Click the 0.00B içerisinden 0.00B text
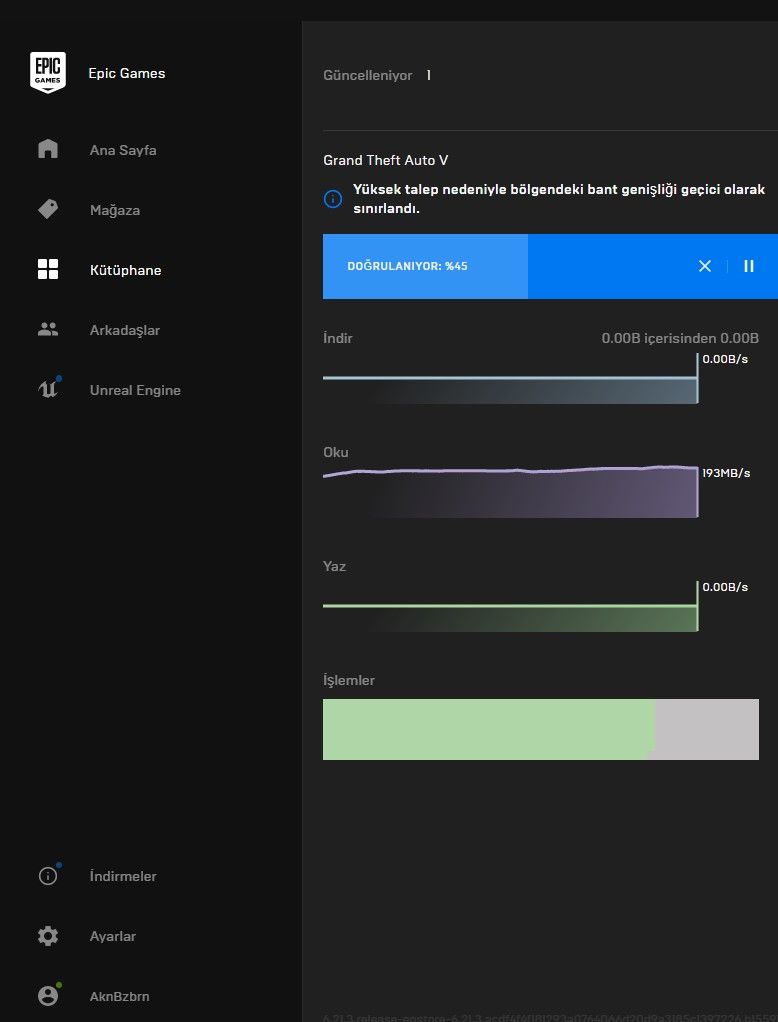778x1022 pixels. tap(680, 338)
